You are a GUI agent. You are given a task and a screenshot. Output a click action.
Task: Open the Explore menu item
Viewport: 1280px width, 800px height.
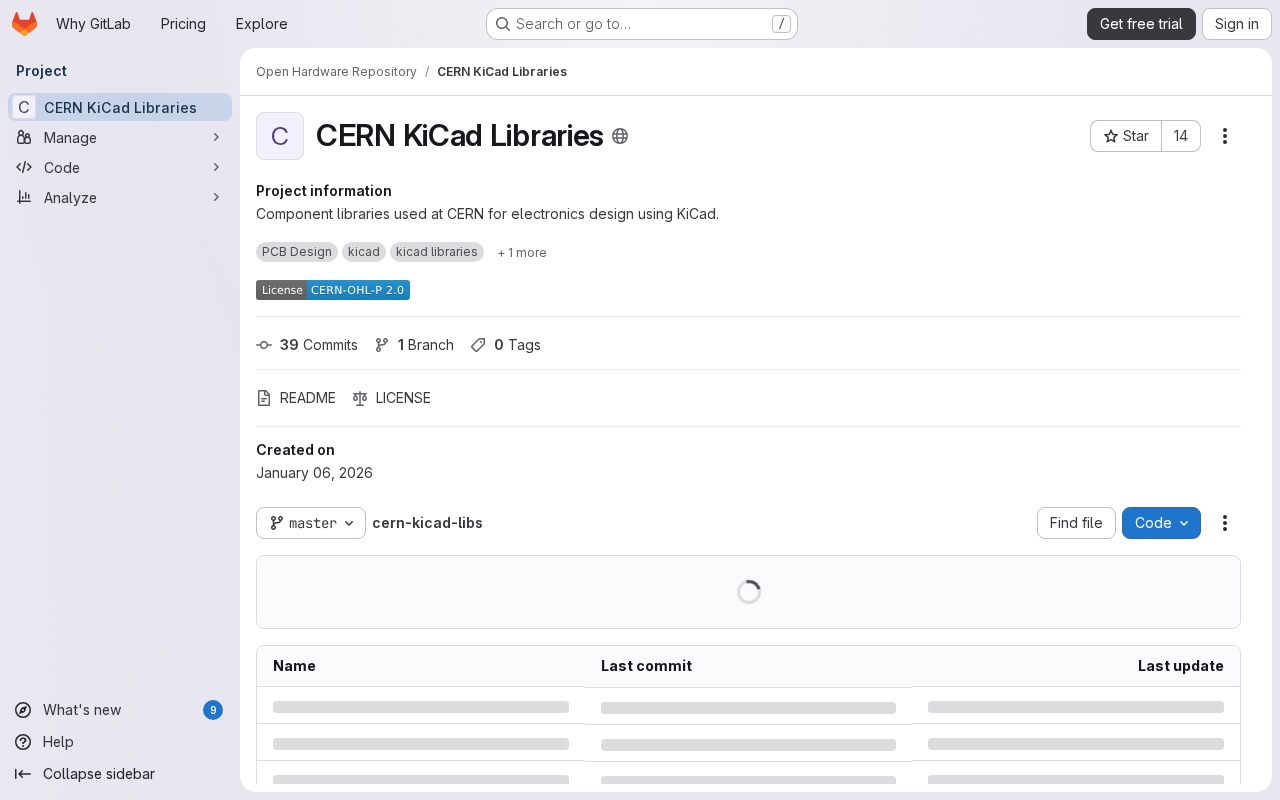tap(261, 24)
